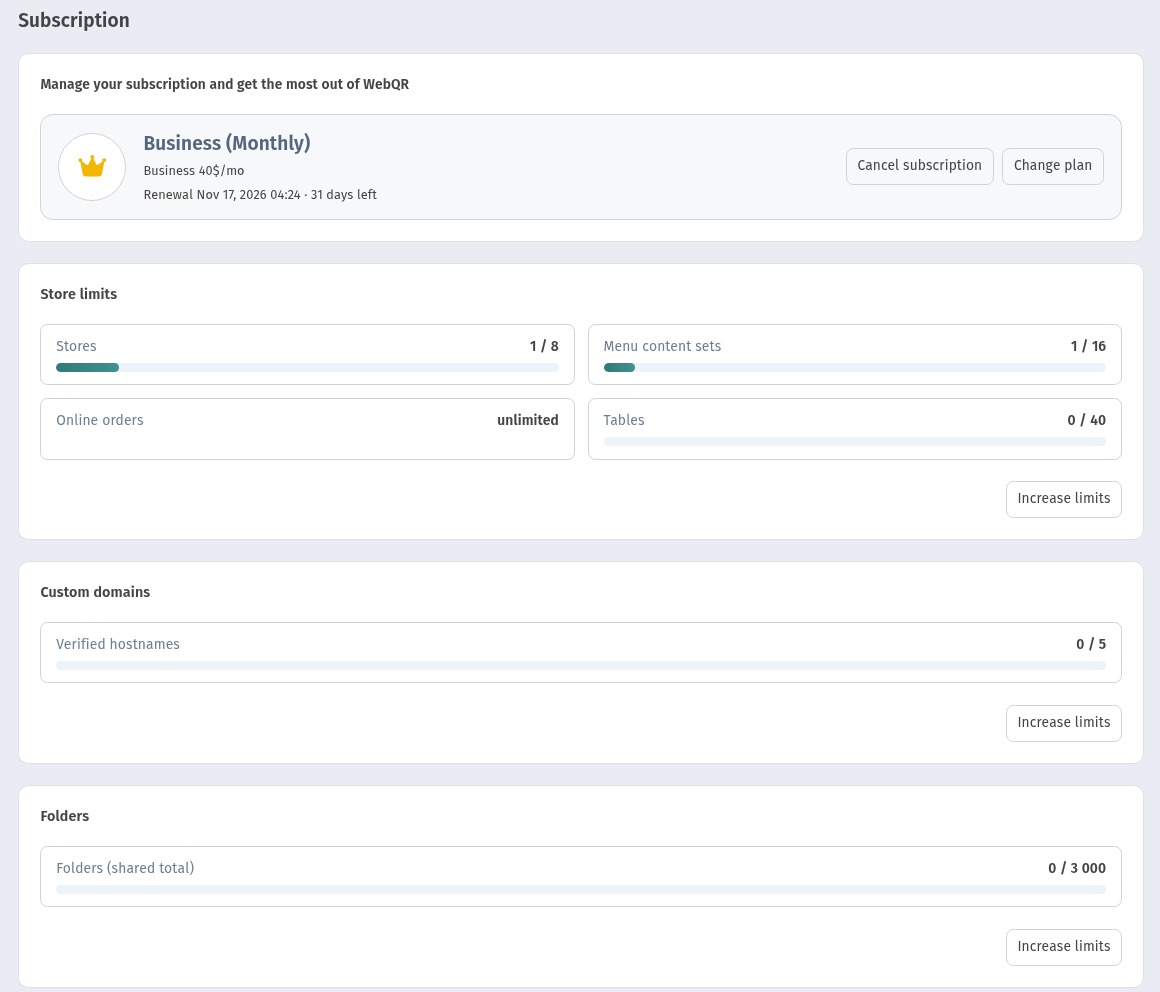Screen dimensions: 1160x992
Task: Increase limits for Folders
Action: tap(1063, 947)
